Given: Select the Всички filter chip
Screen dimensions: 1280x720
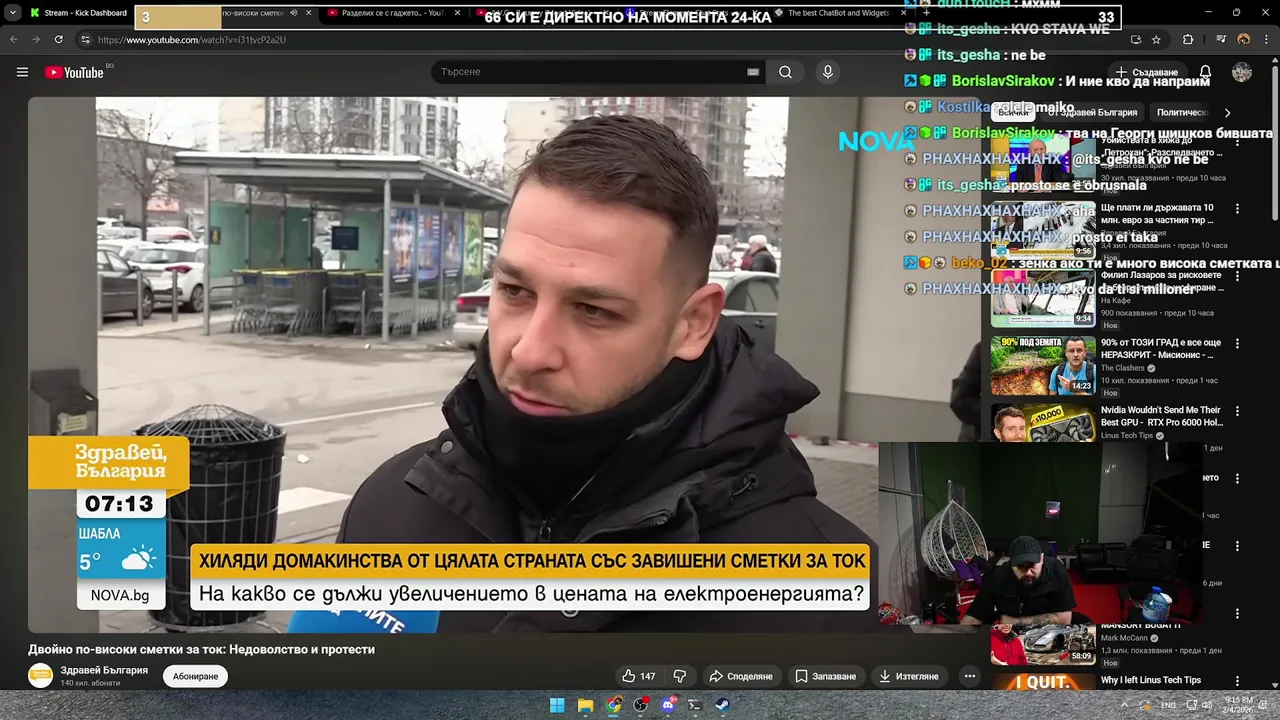Looking at the screenshot, I should pyautogui.click(x=1013, y=113).
